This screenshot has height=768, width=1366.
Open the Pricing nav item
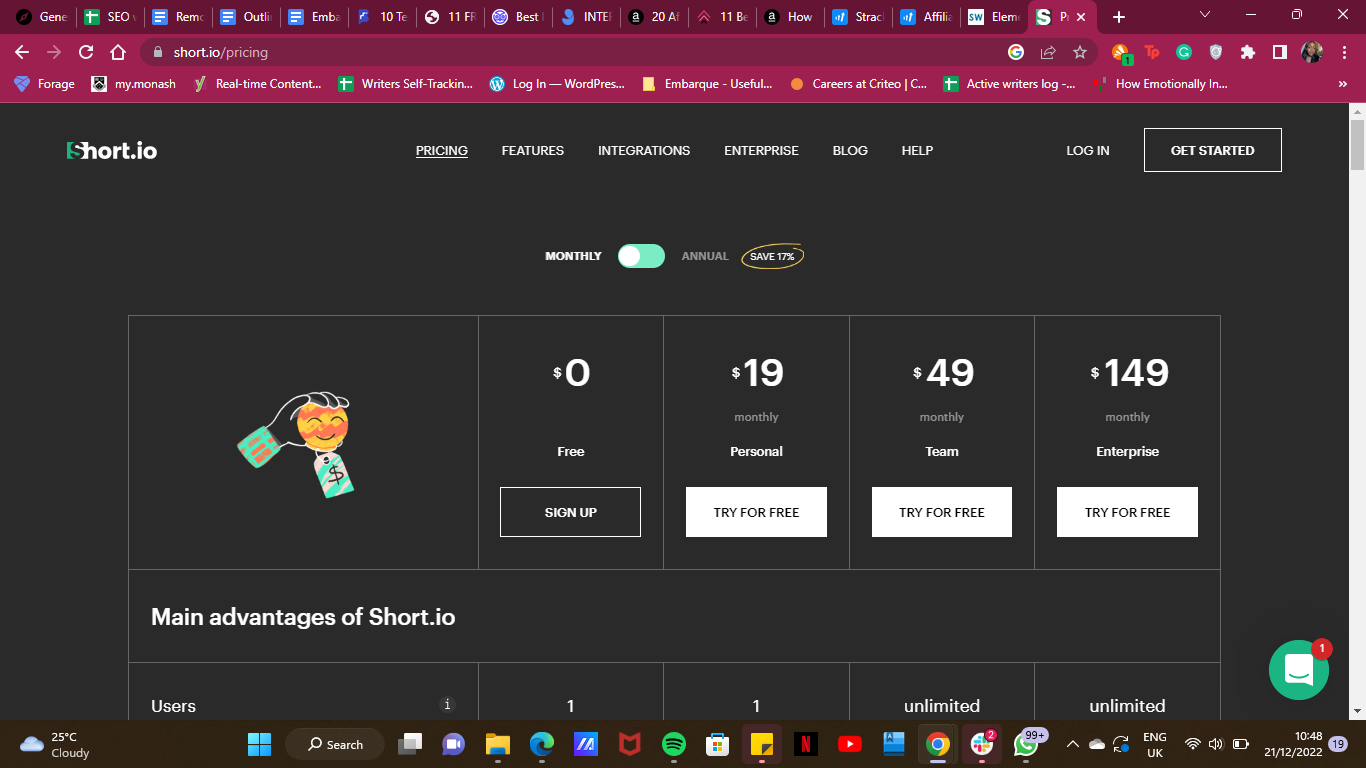pos(442,151)
